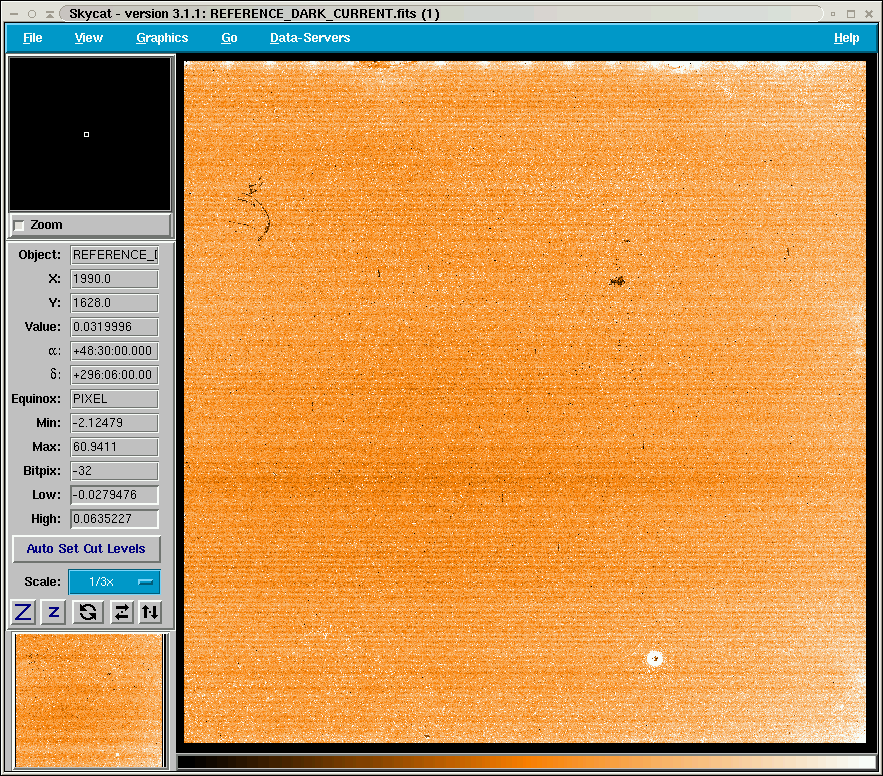Open the Help menu
883x776 pixels.
846,38
